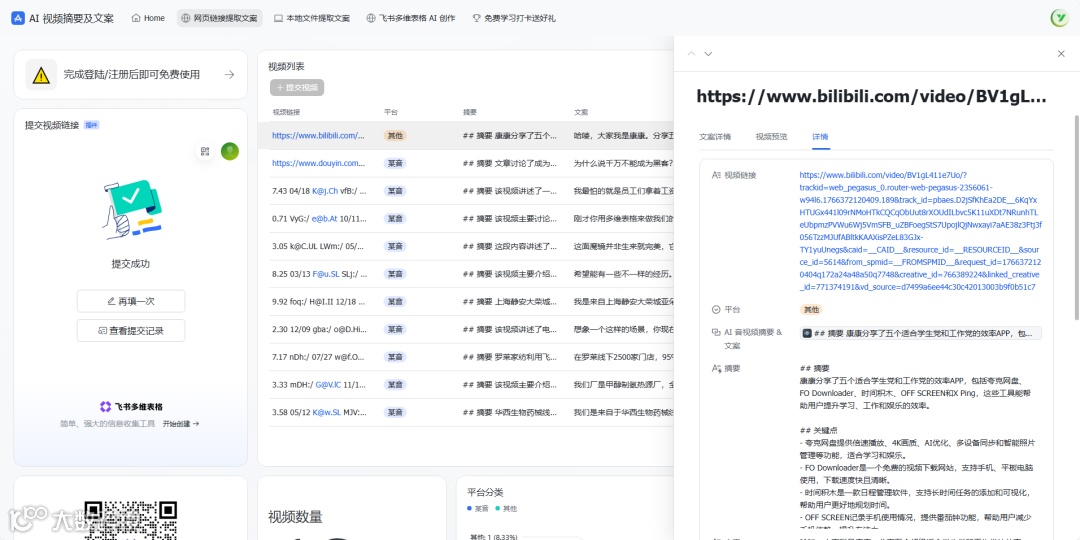Click the 其他 platform tag in the video list
The width and height of the screenshot is (1080, 540).
(395, 136)
